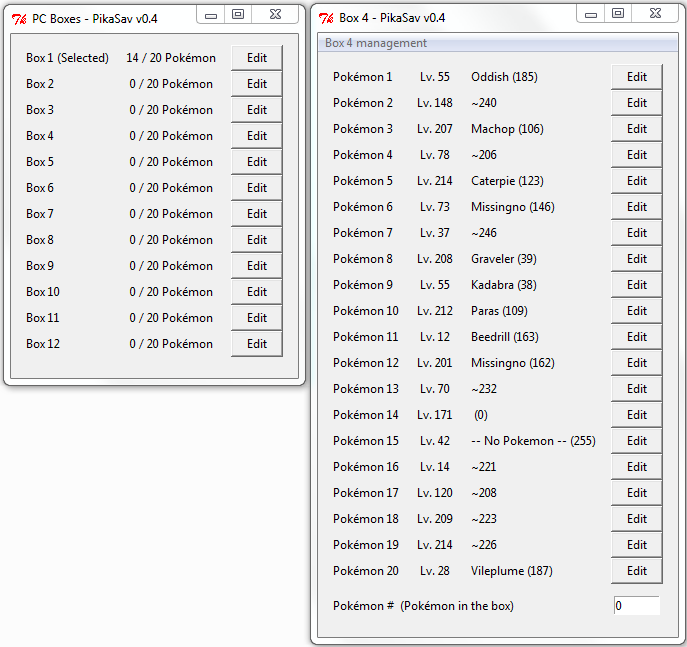Edit Box 3 in PC Boxes window

257,110
